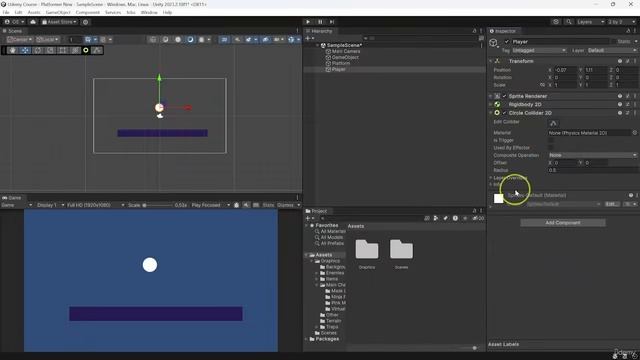
Task: Select the Hand view tool in Scene
Action: click(13, 50)
